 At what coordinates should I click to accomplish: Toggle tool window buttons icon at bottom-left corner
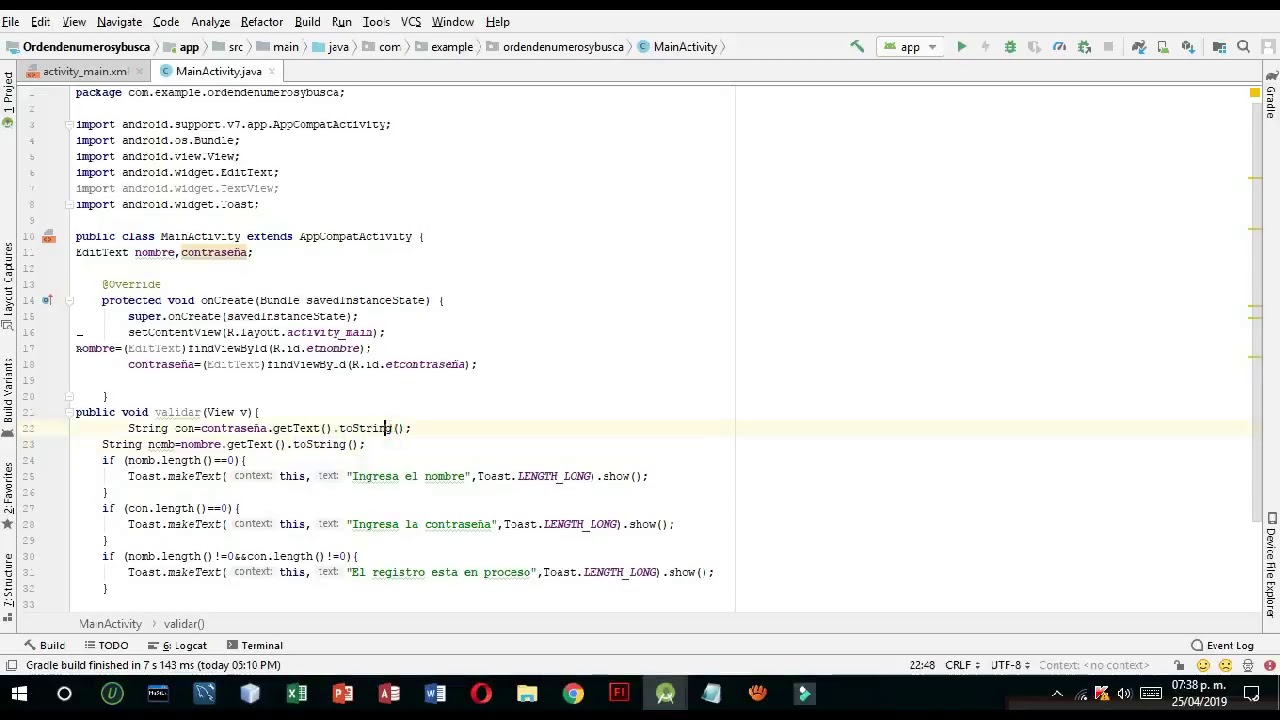10,665
